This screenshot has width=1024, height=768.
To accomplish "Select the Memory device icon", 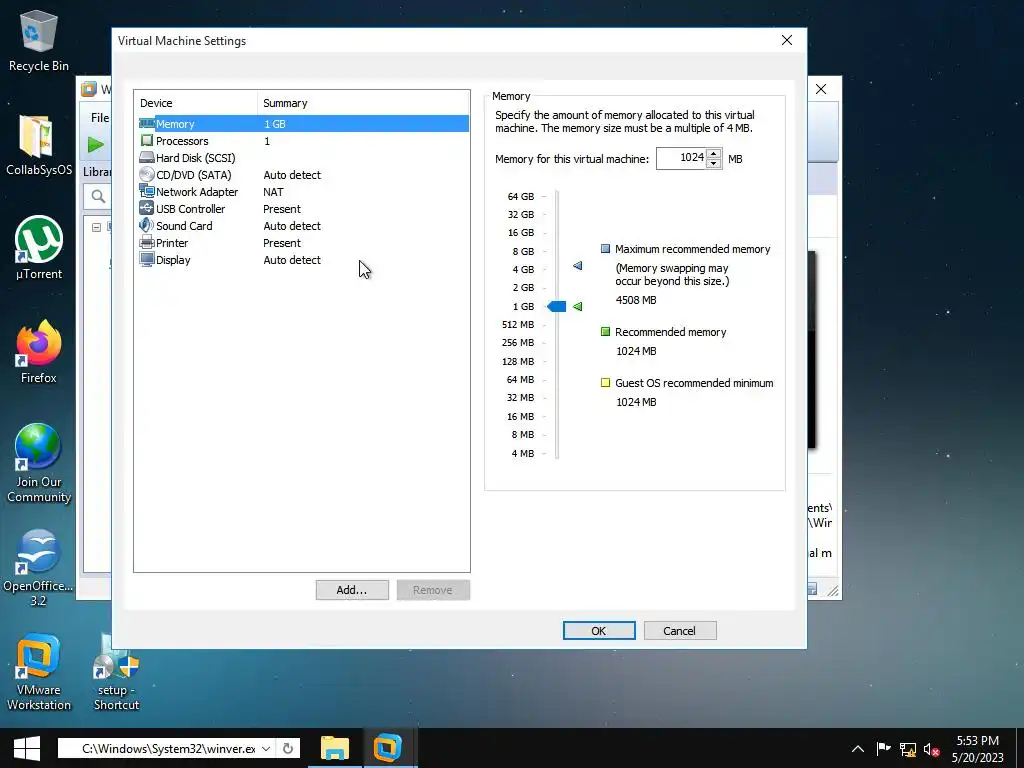I will (147, 123).
